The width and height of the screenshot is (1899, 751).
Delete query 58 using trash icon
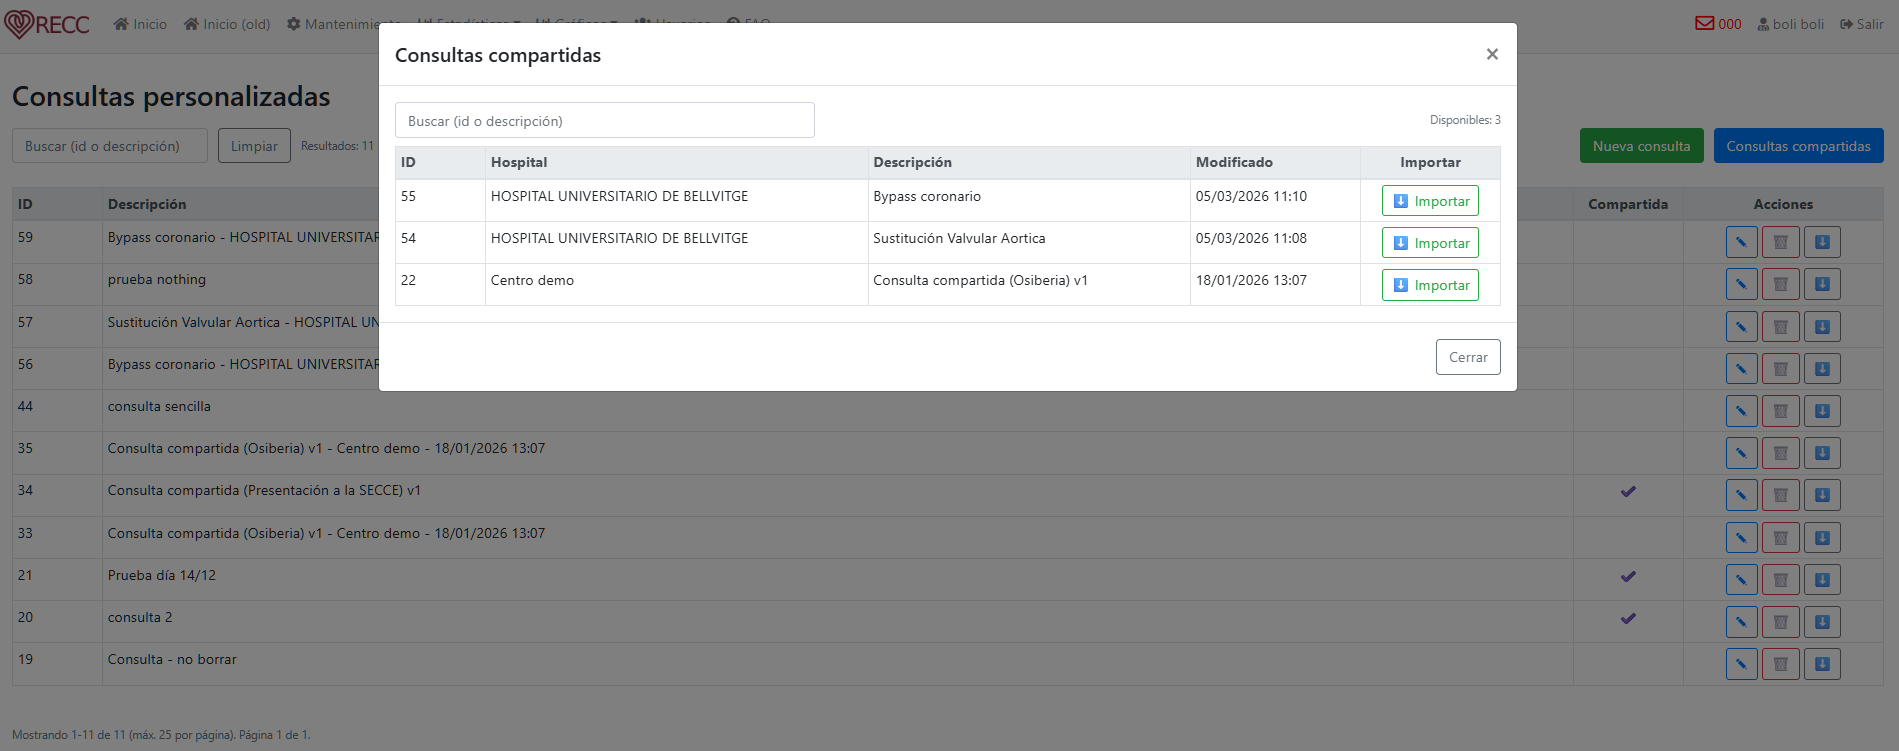(1780, 284)
